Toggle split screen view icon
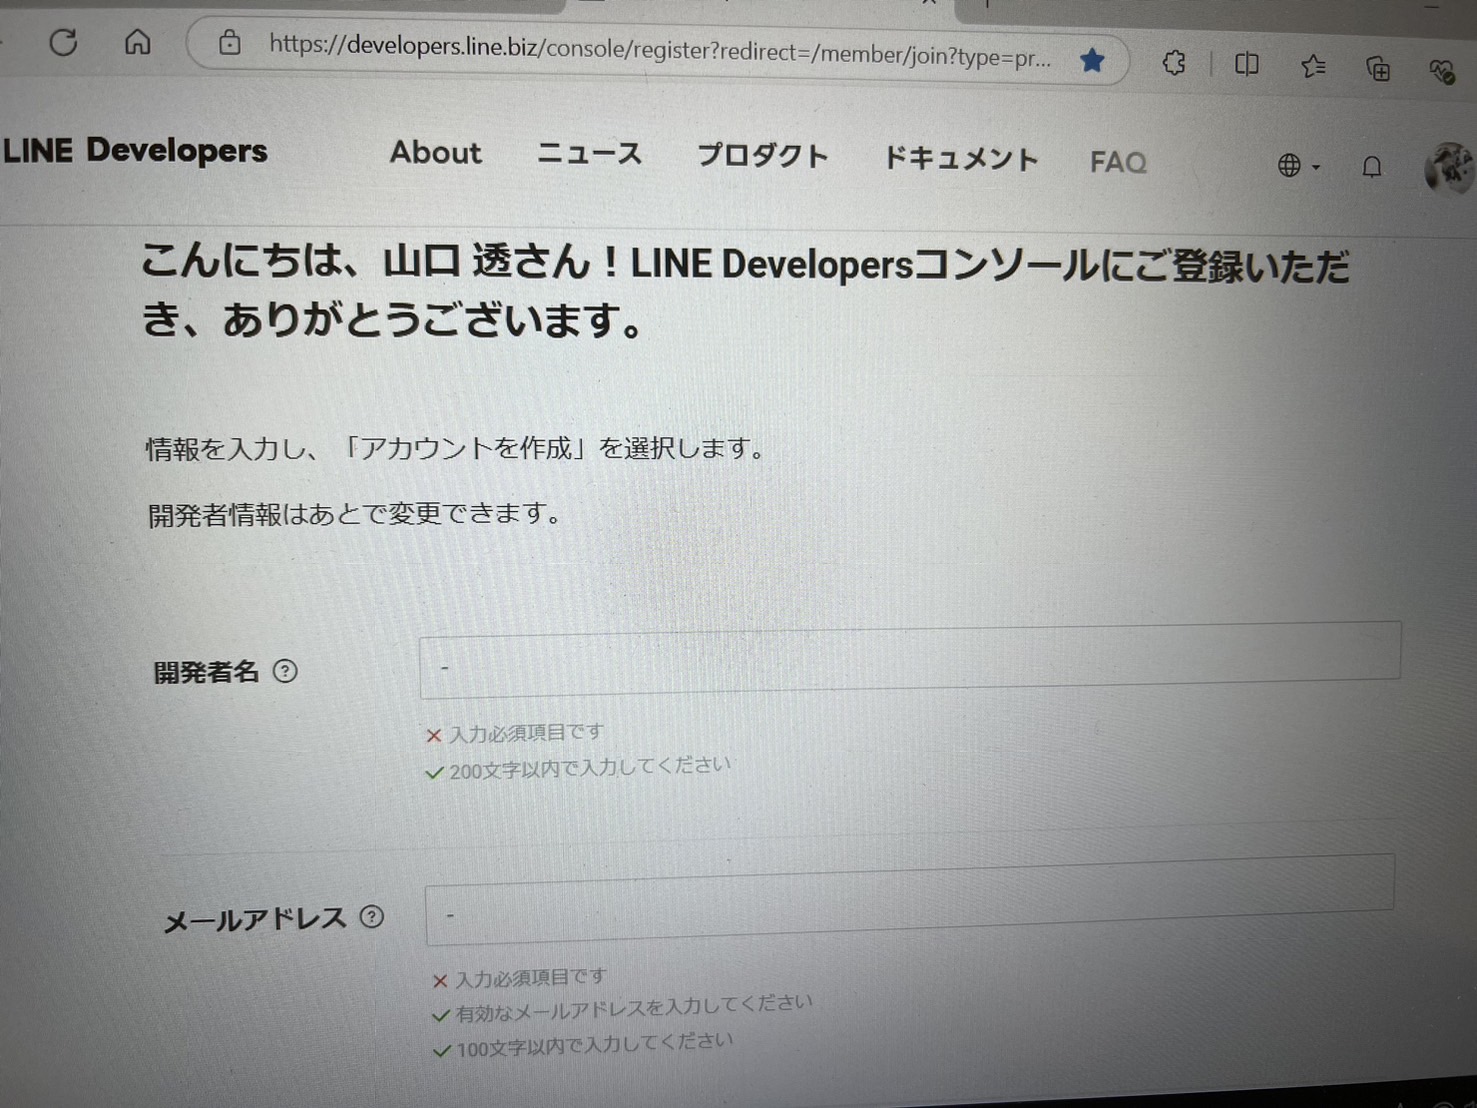Screen dimensions: 1477x1108 1246,65
